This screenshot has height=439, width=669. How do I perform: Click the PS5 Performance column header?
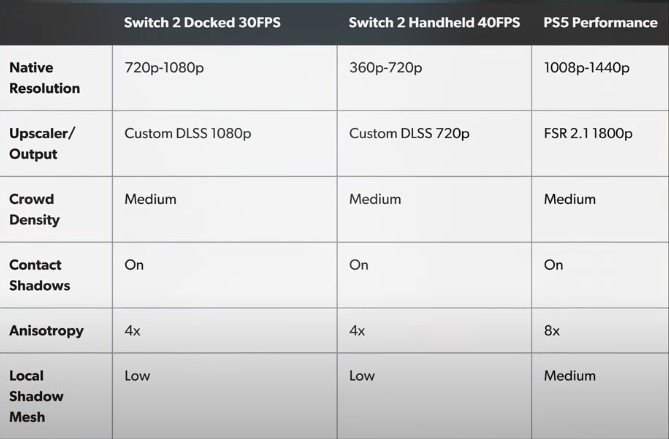tap(600, 23)
